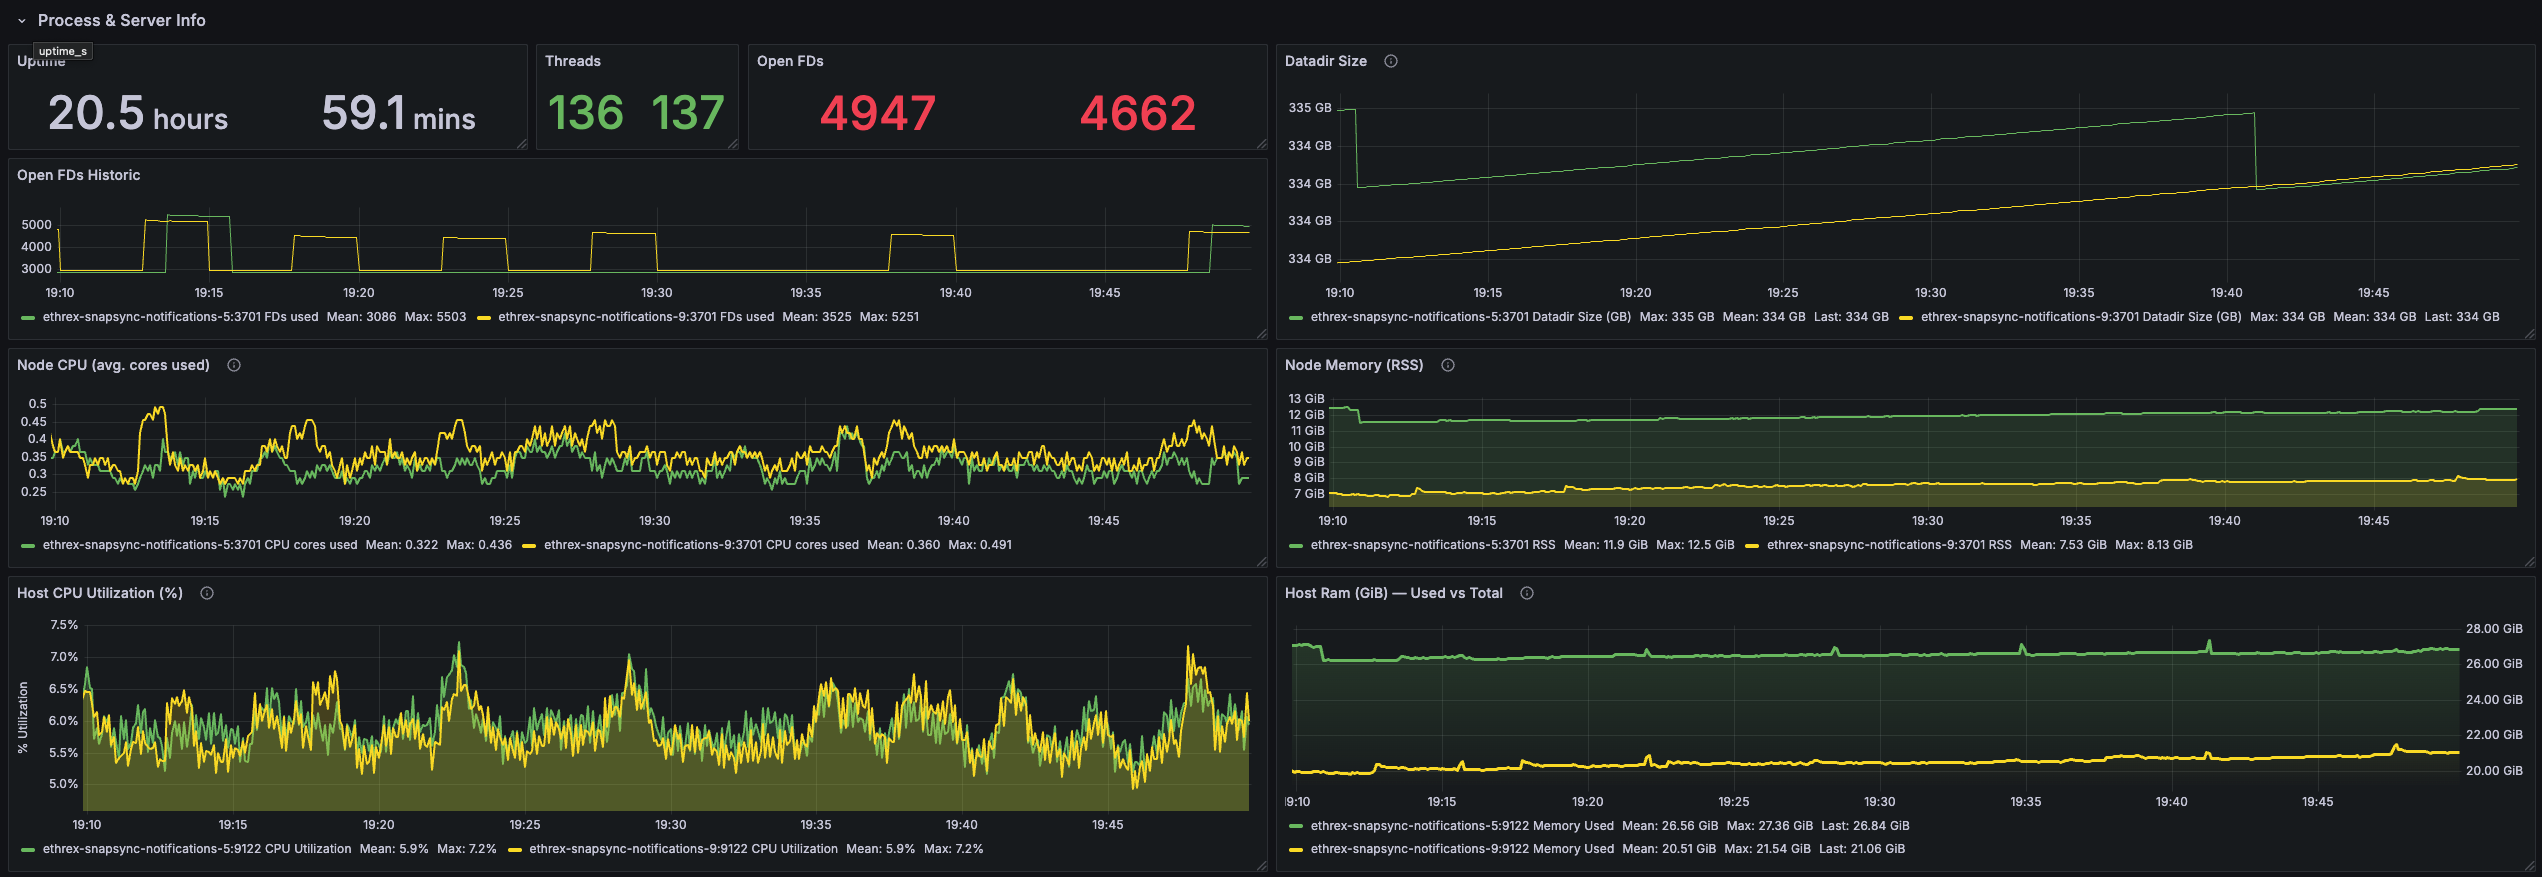Toggle notifications-5:3701 RSS series in legend

pos(1432,545)
